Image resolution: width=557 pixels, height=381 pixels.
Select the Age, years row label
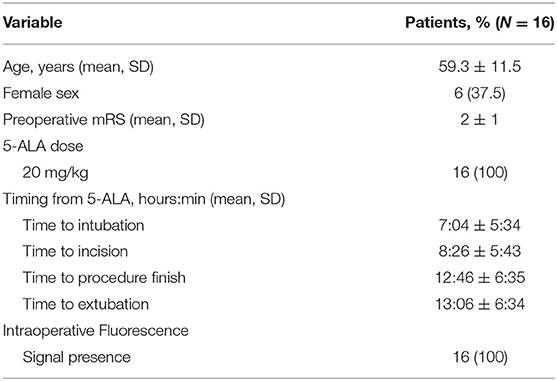point(78,67)
